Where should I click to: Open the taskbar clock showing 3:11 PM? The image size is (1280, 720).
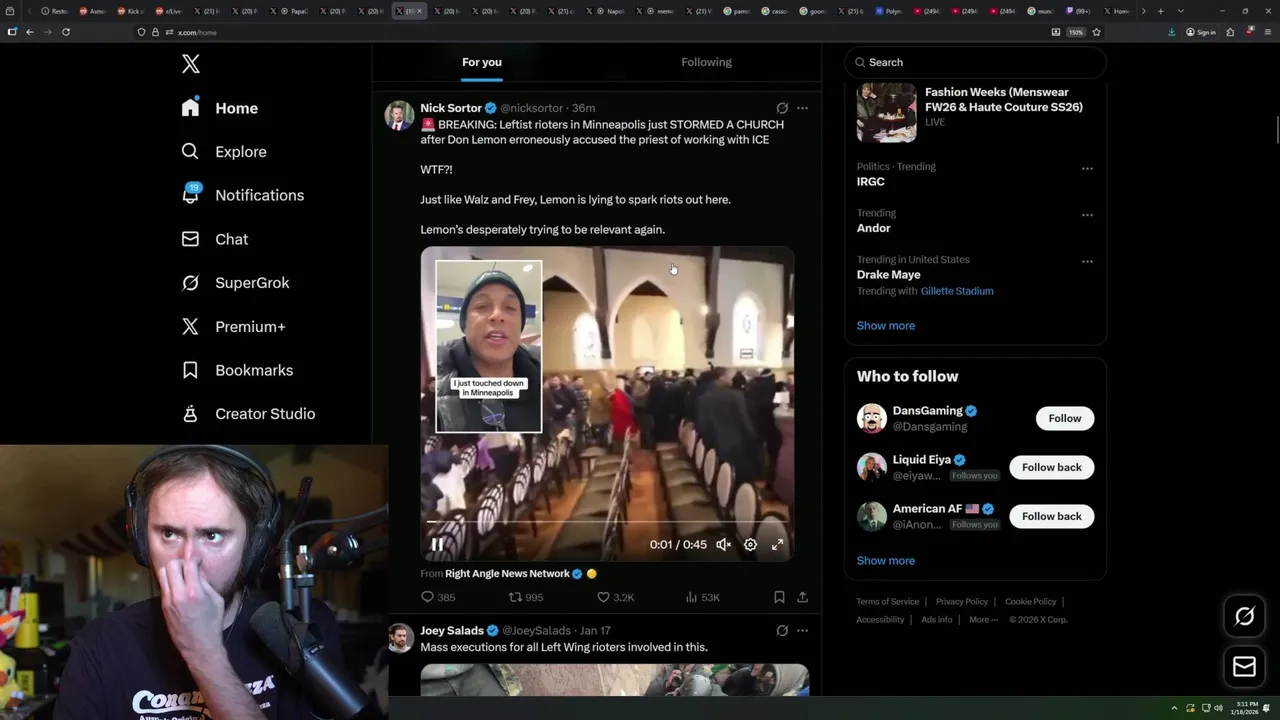click(1247, 708)
